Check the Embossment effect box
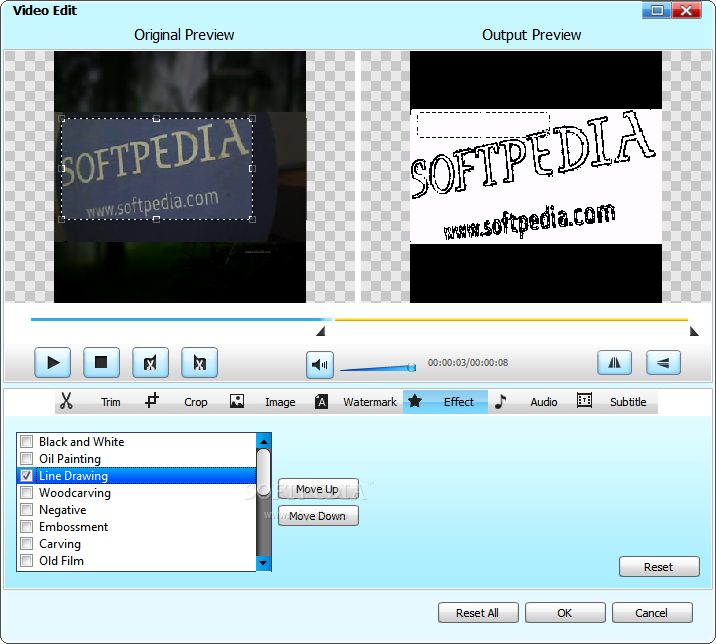The height and width of the screenshot is (644, 716). click(x=27, y=527)
